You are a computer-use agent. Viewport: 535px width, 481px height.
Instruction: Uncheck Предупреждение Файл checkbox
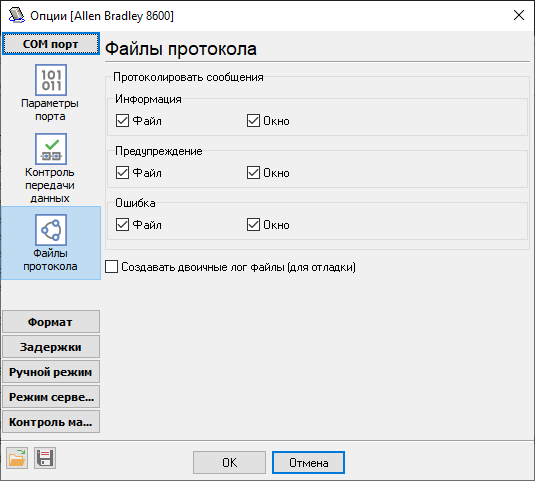[122, 173]
